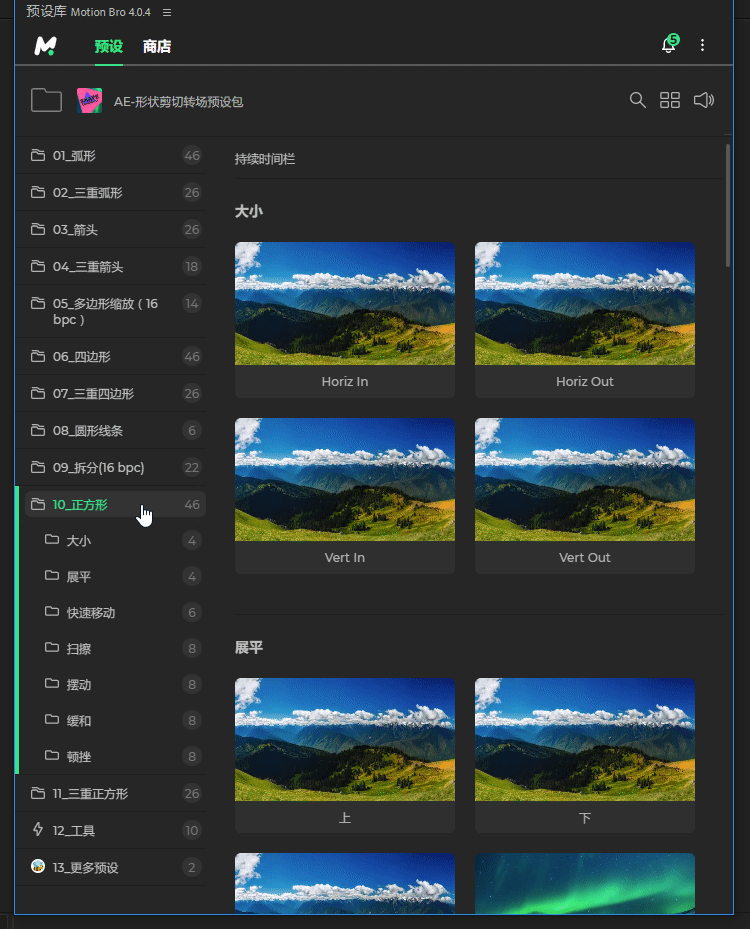The height and width of the screenshot is (929, 750).
Task: Select the 下 preset thumbnail
Action: [585, 739]
